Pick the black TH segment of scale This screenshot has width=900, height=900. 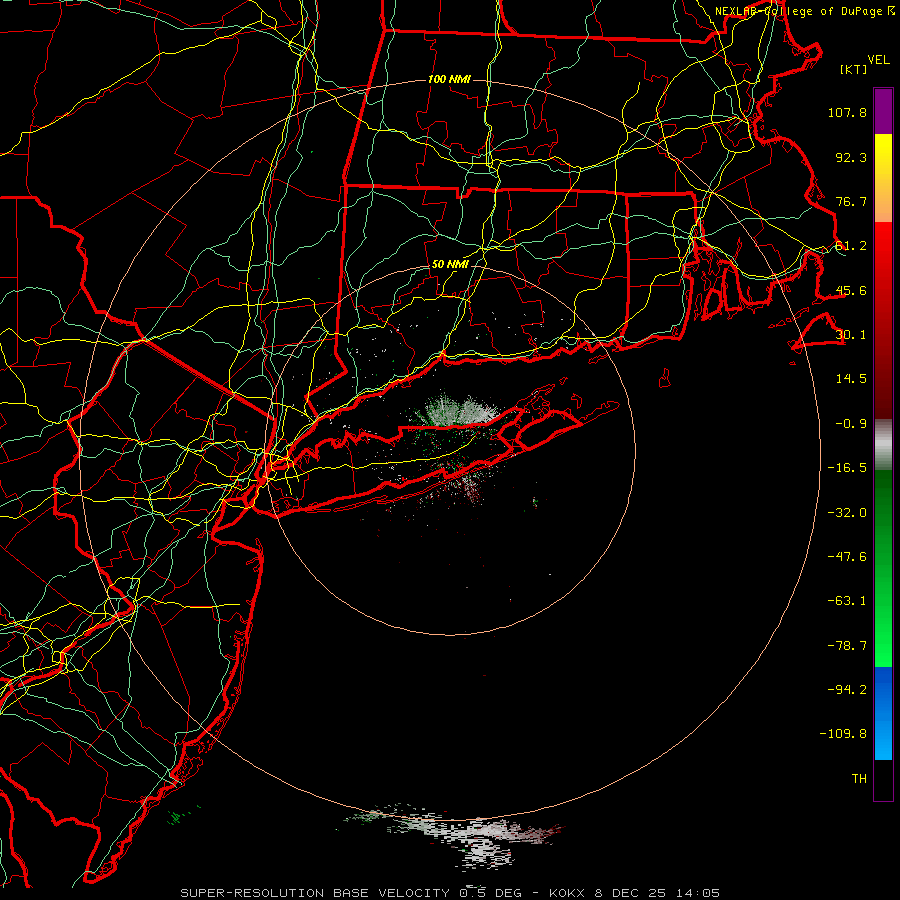click(x=883, y=779)
